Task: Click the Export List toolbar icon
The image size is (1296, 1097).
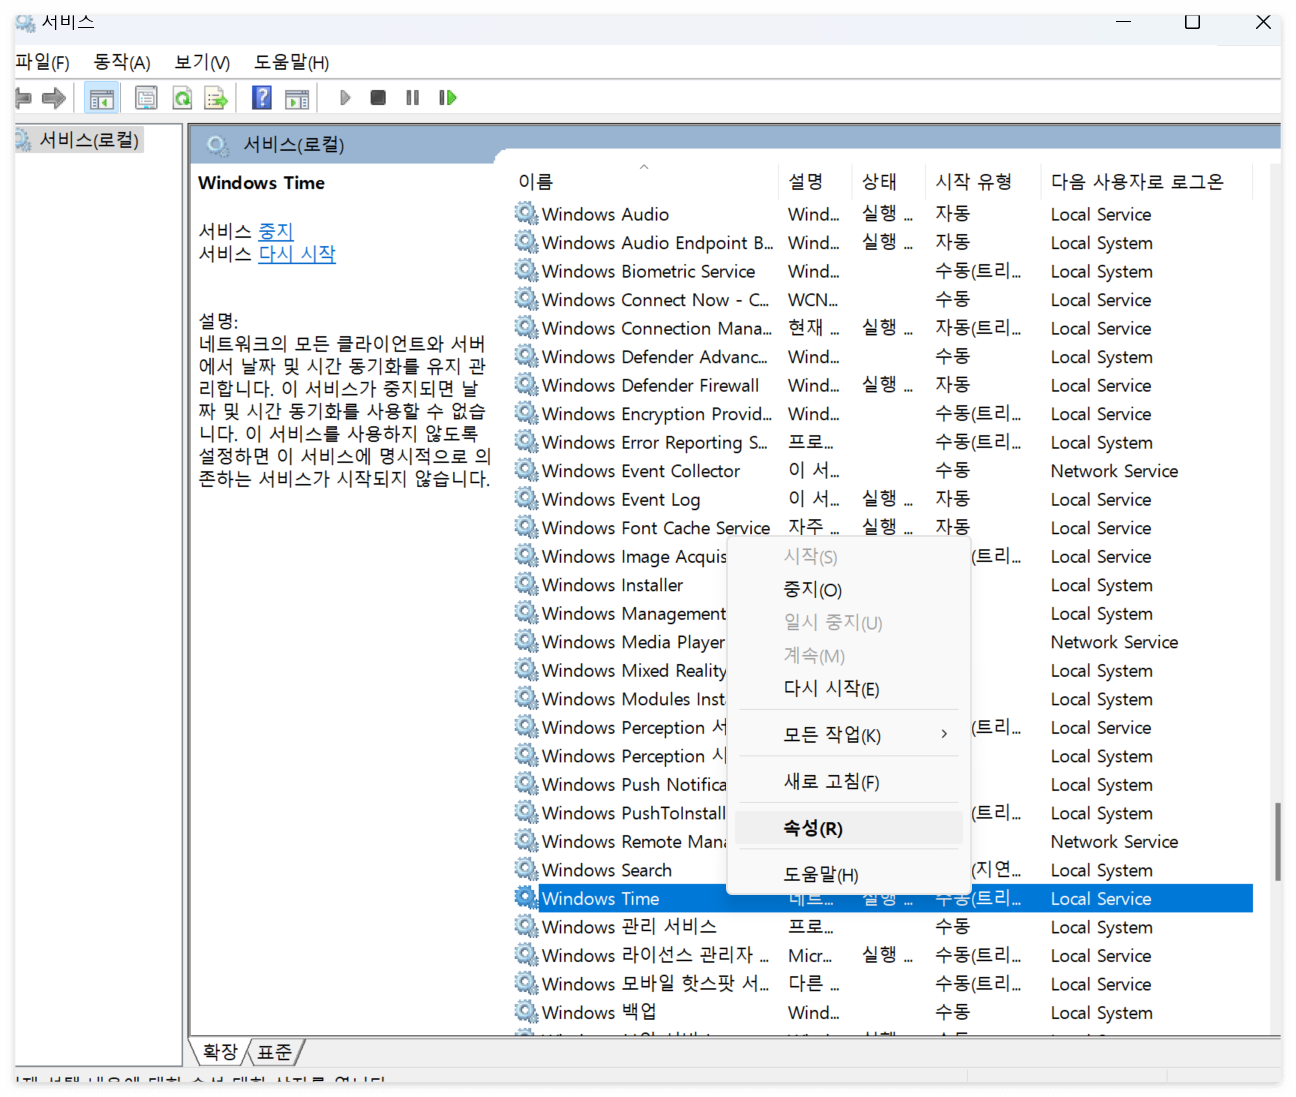Action: (215, 98)
